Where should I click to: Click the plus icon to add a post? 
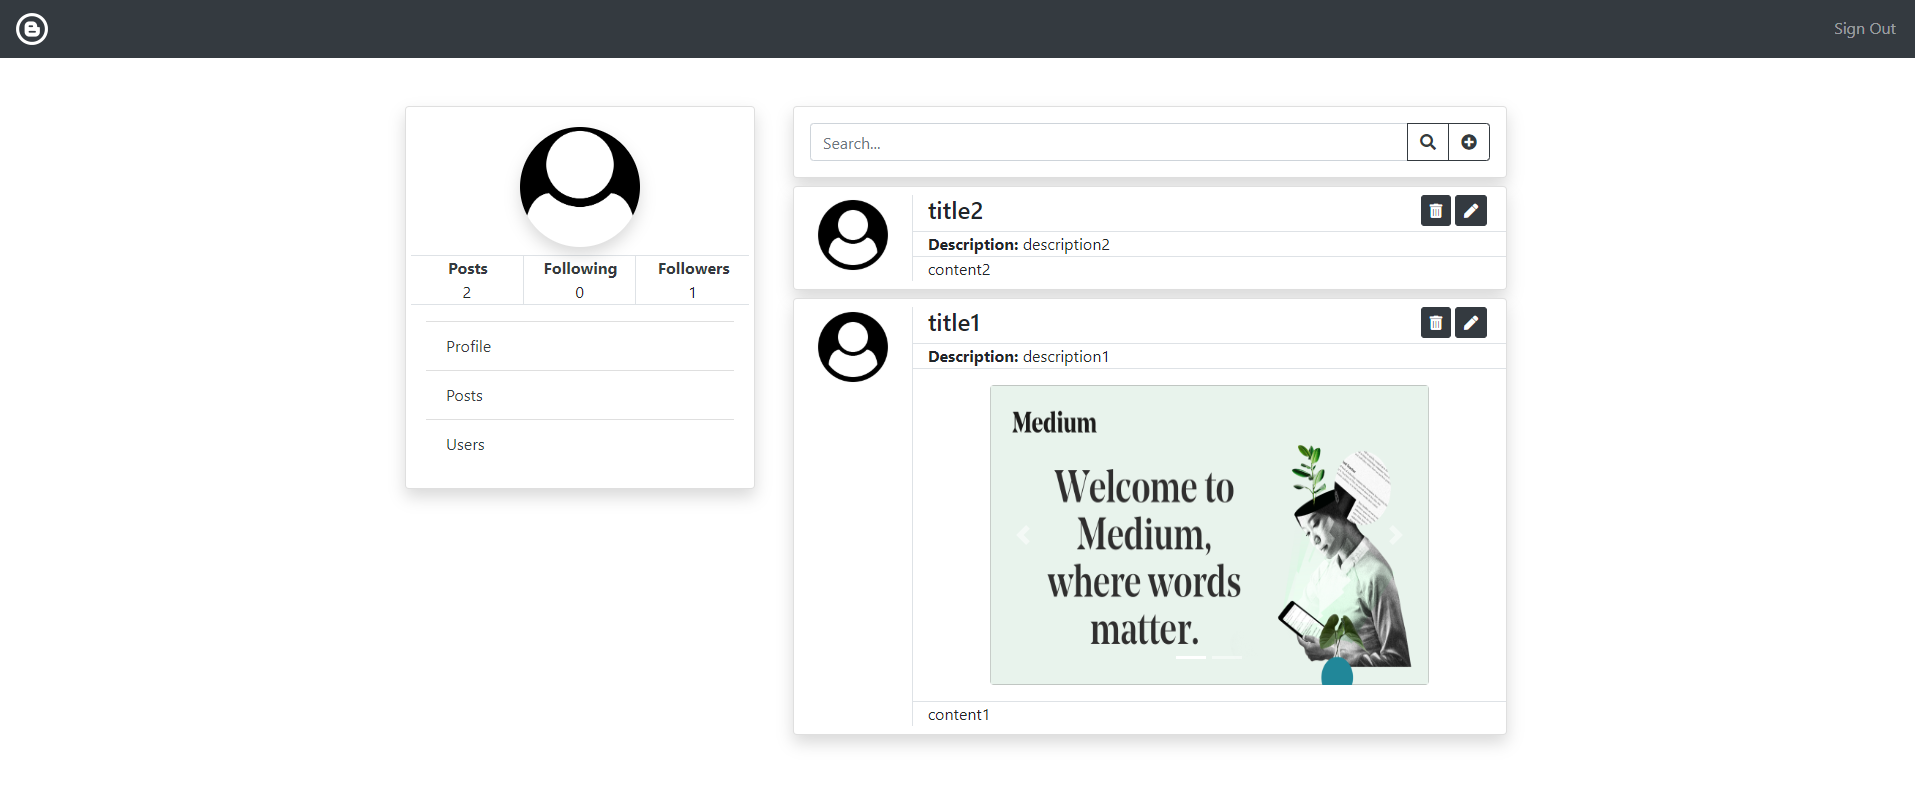1469,142
